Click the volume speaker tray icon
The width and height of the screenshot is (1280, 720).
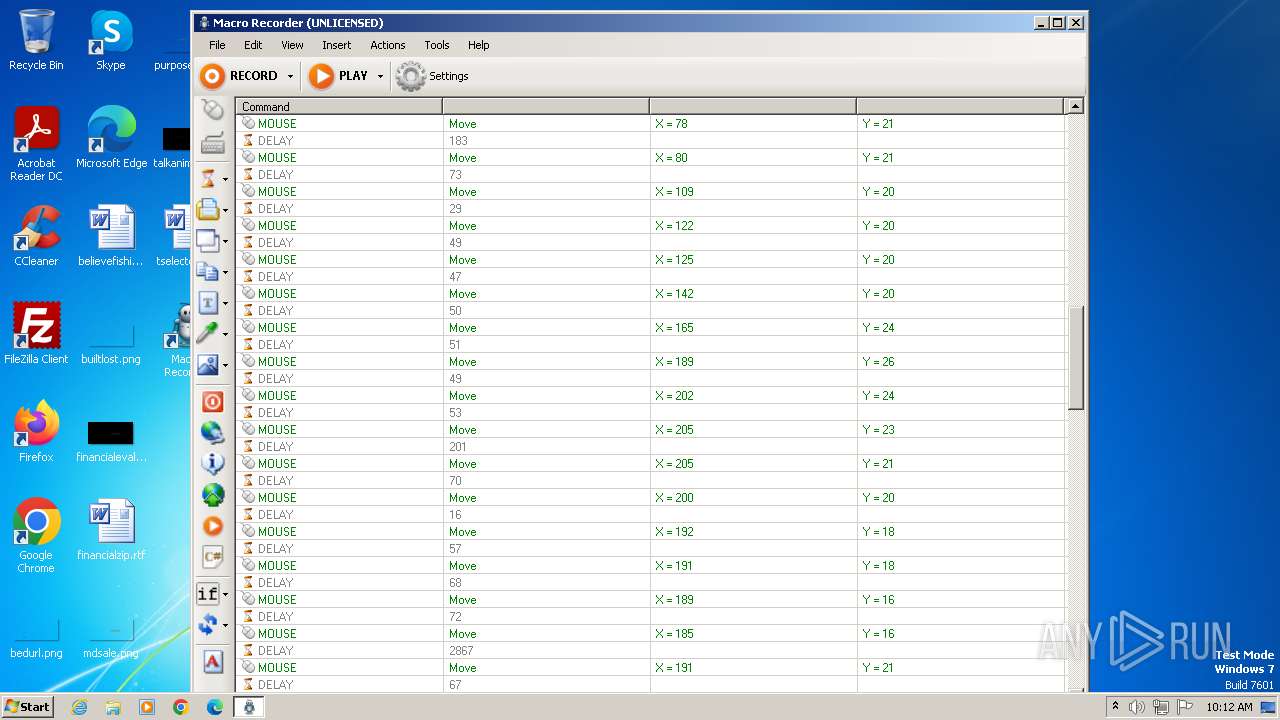coord(1137,707)
